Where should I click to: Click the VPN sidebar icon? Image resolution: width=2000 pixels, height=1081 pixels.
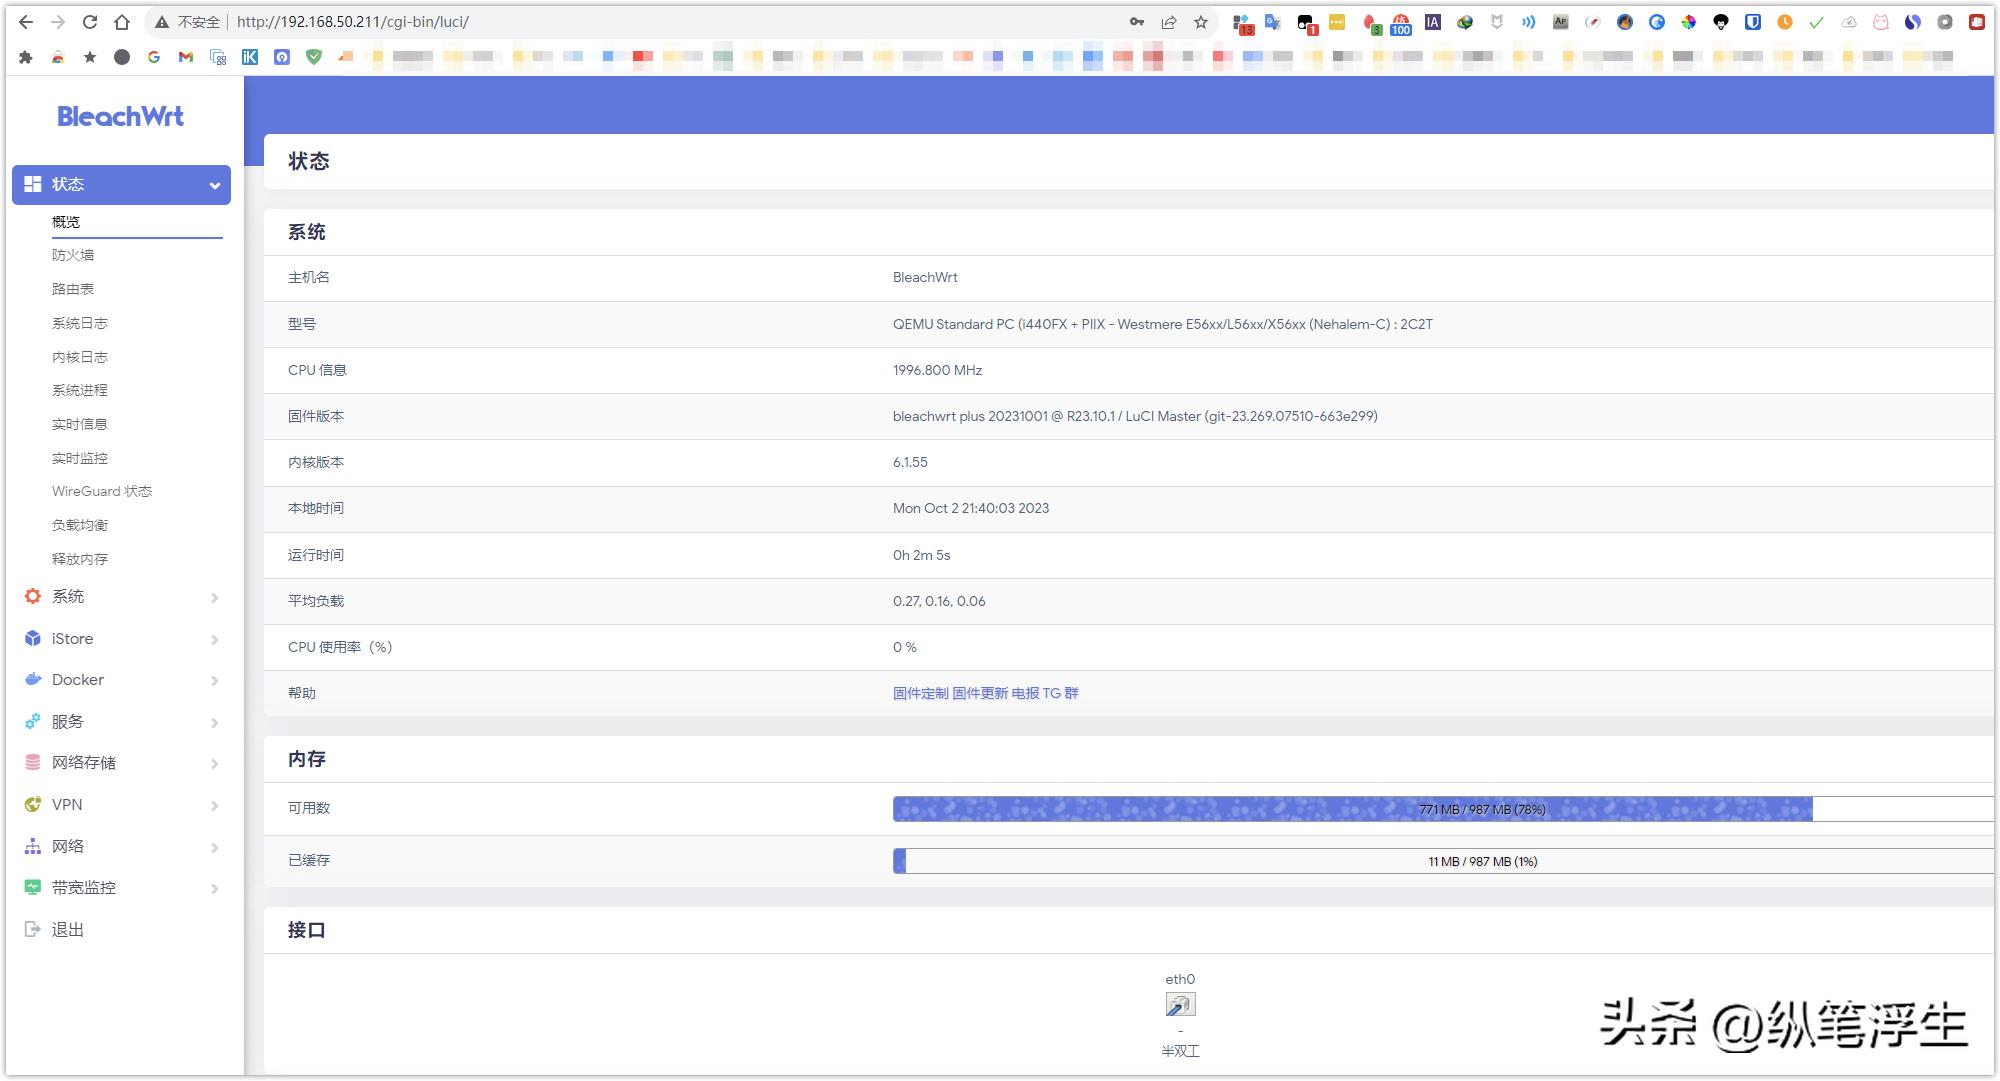tap(33, 804)
